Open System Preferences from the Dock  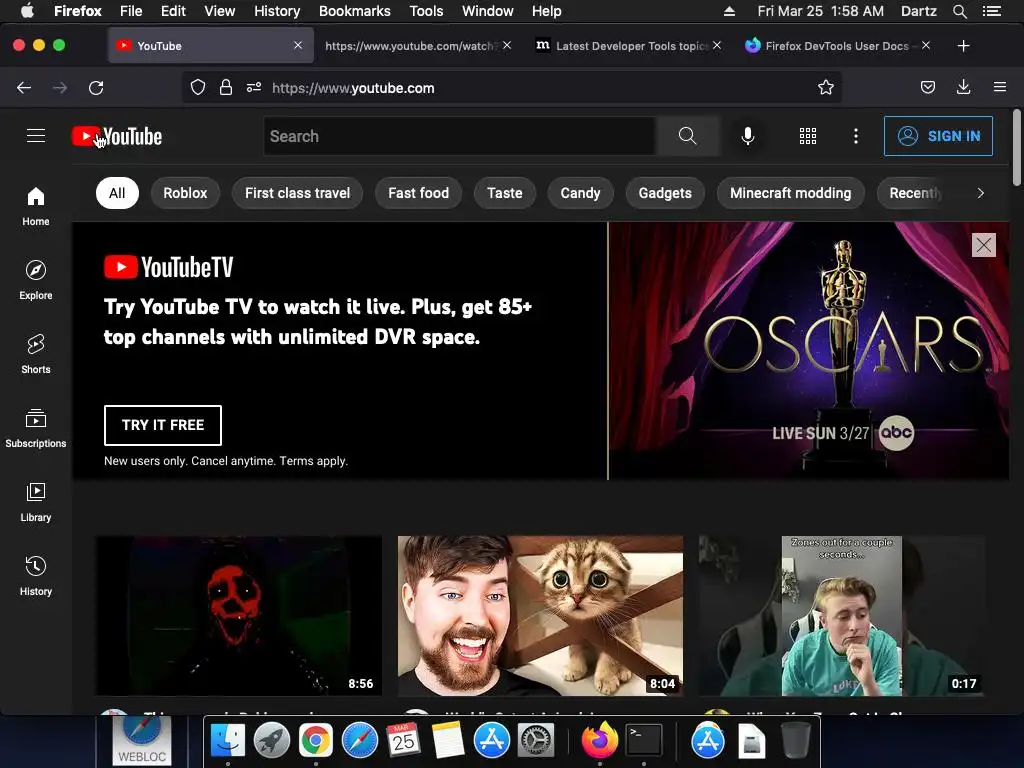[536, 741]
